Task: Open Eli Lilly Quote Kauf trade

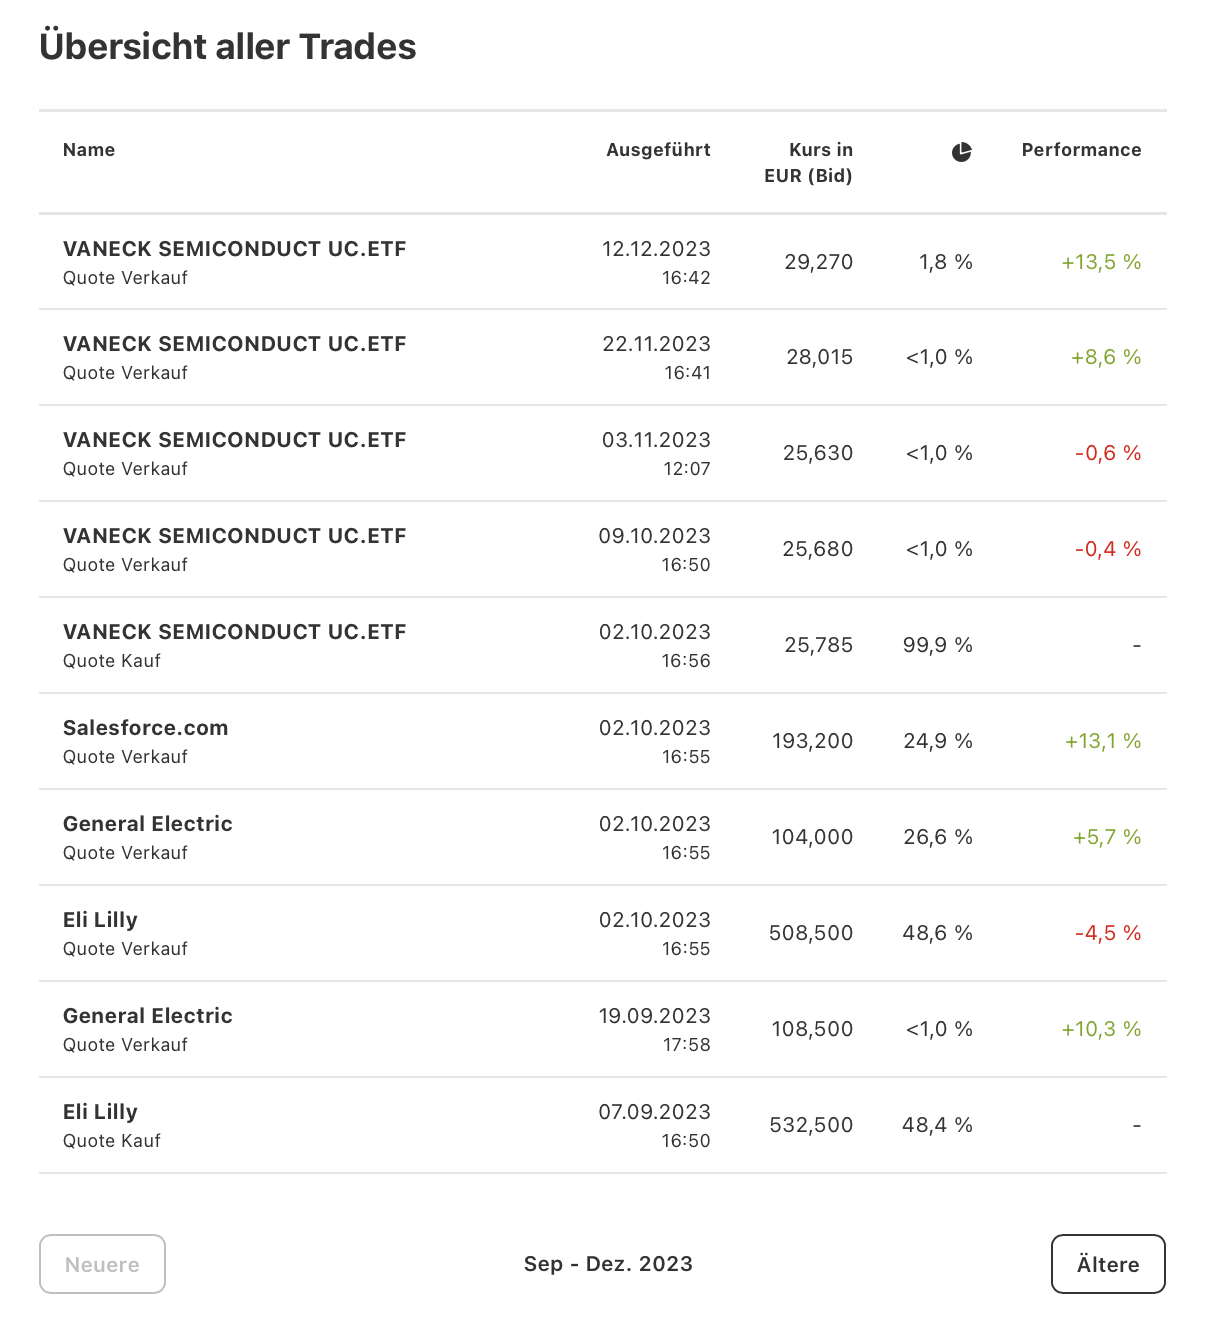Action: (x=100, y=1112)
